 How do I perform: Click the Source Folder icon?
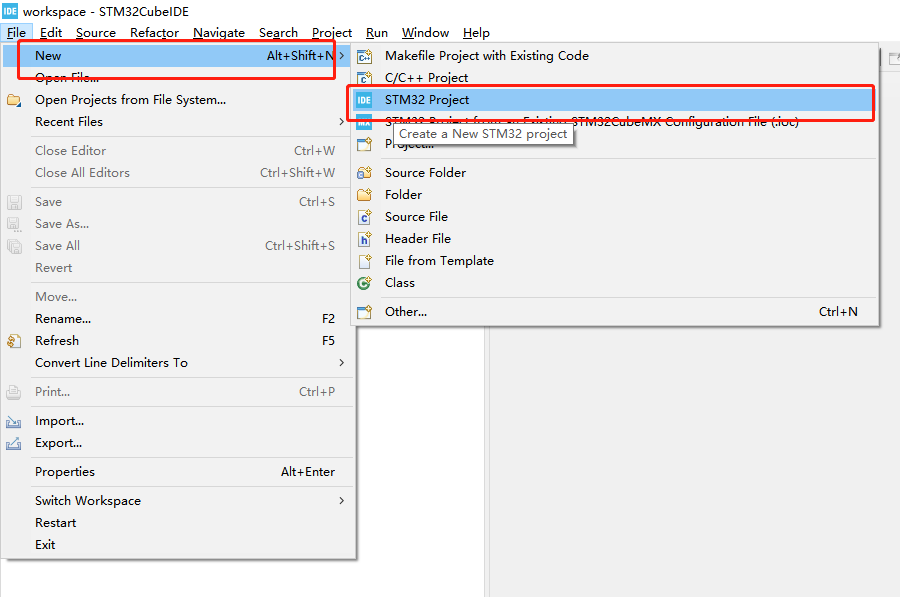coord(364,173)
